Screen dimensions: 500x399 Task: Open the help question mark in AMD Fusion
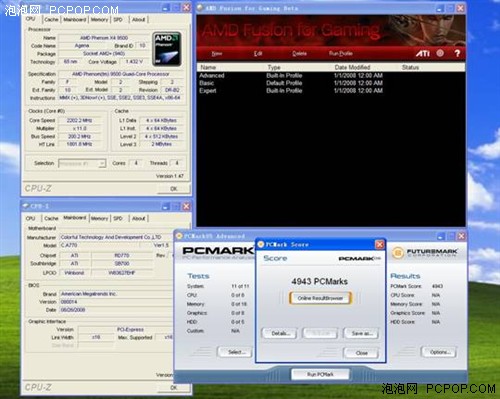457,53
